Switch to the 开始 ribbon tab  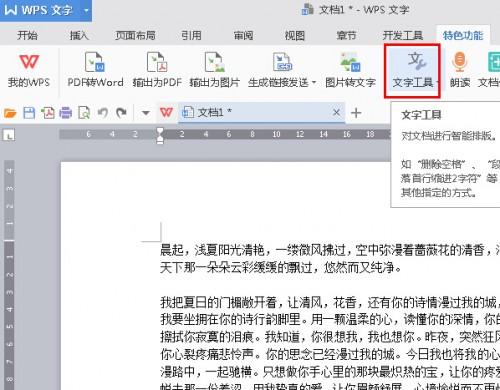[27, 35]
